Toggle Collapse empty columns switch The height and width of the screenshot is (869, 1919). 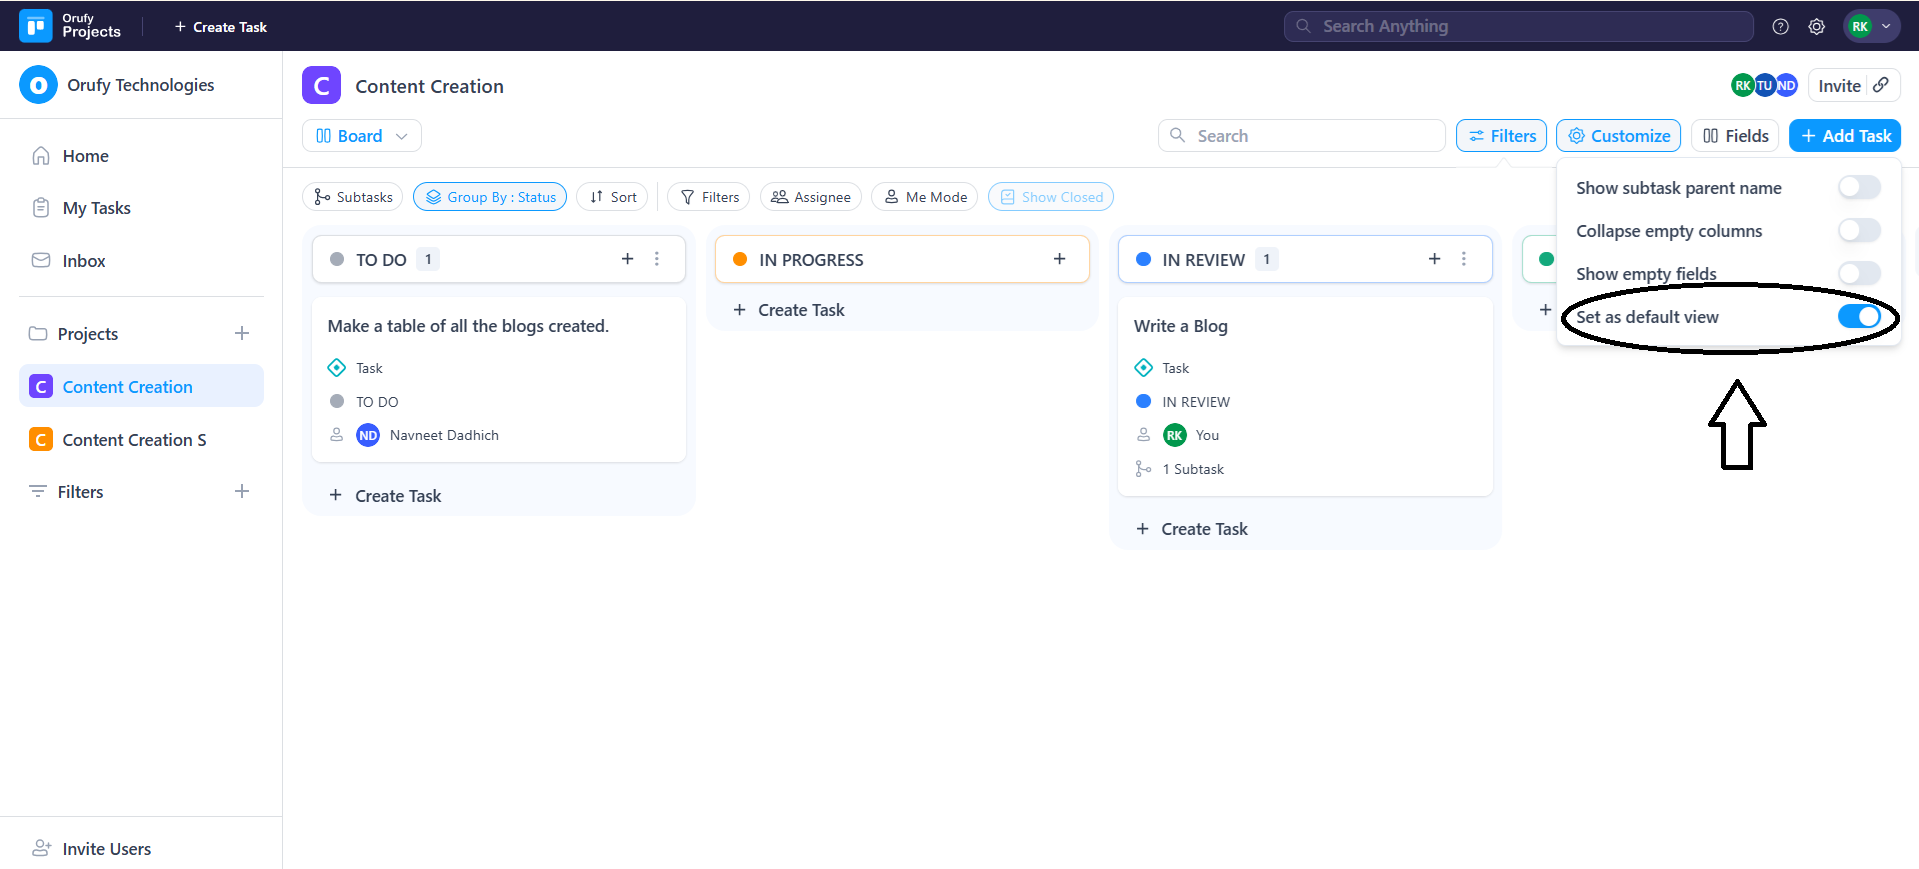[x=1858, y=231]
